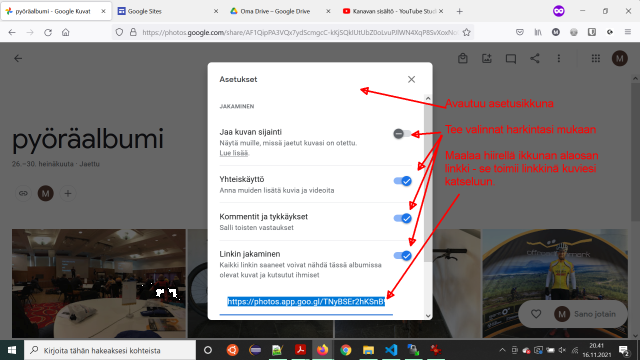Disable the Yhteiskäyttö toggle

click(x=402, y=181)
